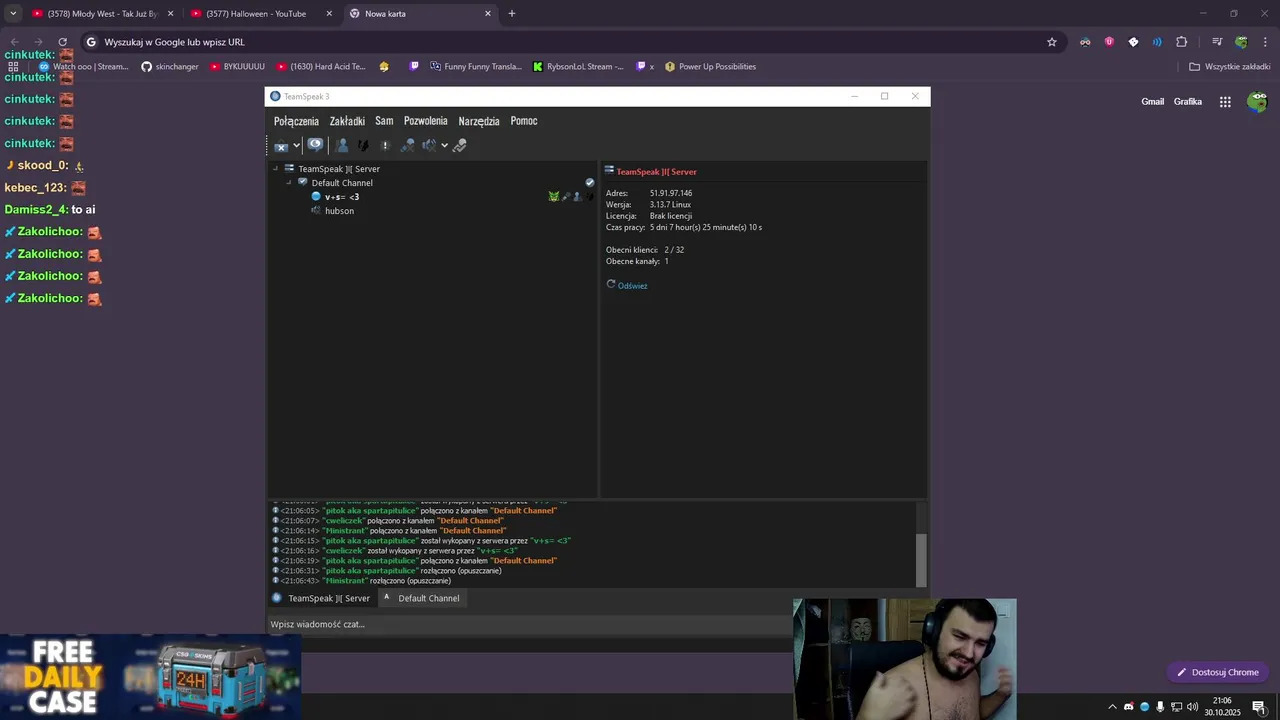Click the TeamSpeak disconnect-from-server toolbar icon
Image resolution: width=1280 pixels, height=720 pixels.
281,146
